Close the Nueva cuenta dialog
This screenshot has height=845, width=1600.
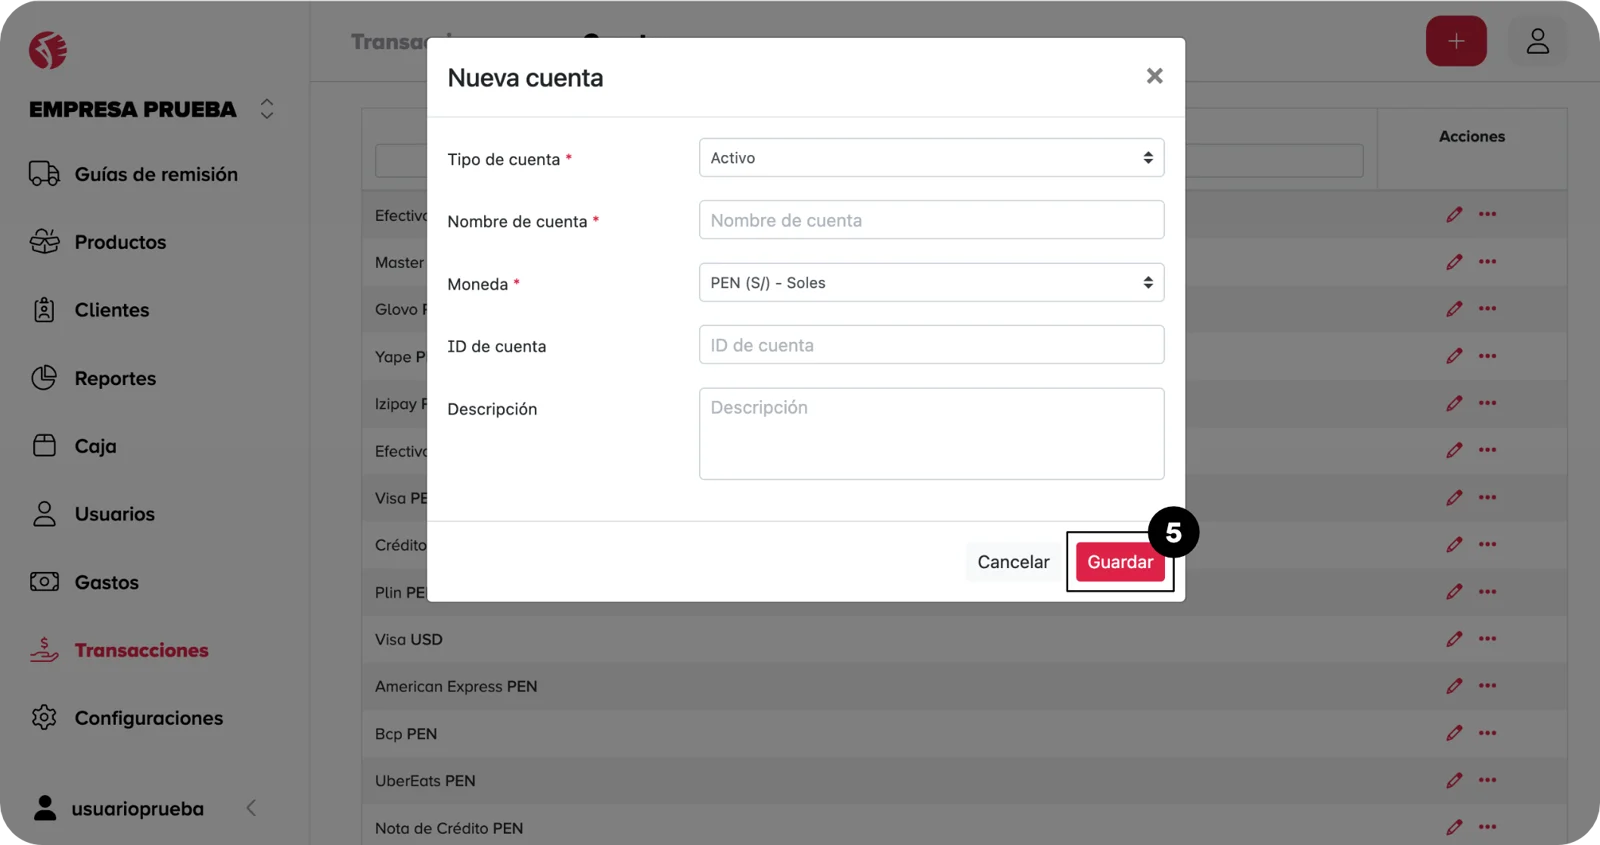click(1154, 76)
